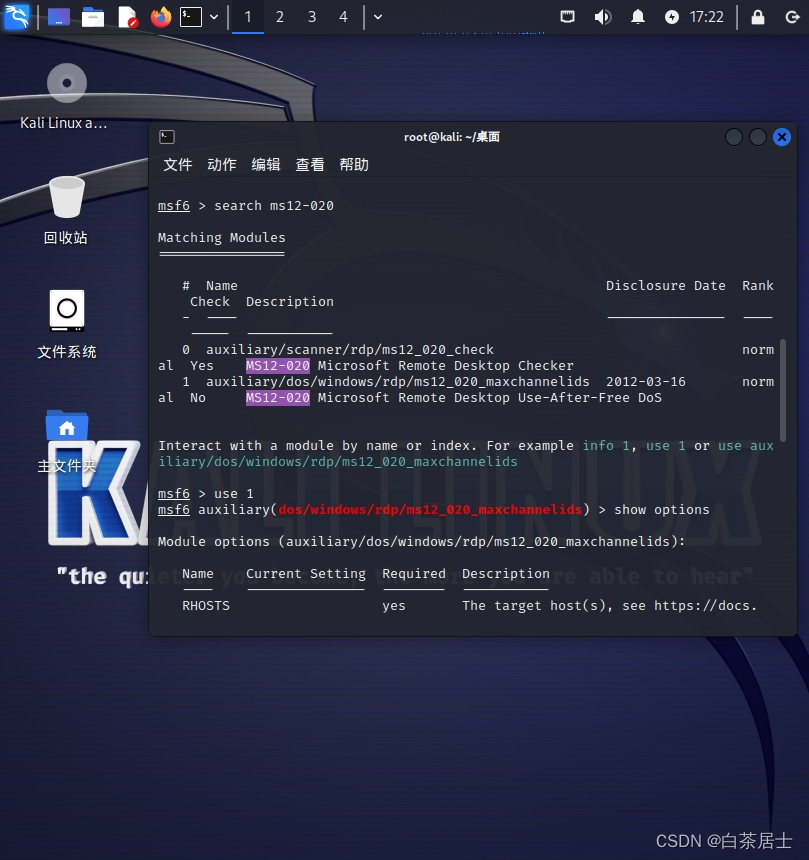This screenshot has width=809, height=860.
Task: Click 'search ms12-020' command text
Action: [x=274, y=206]
